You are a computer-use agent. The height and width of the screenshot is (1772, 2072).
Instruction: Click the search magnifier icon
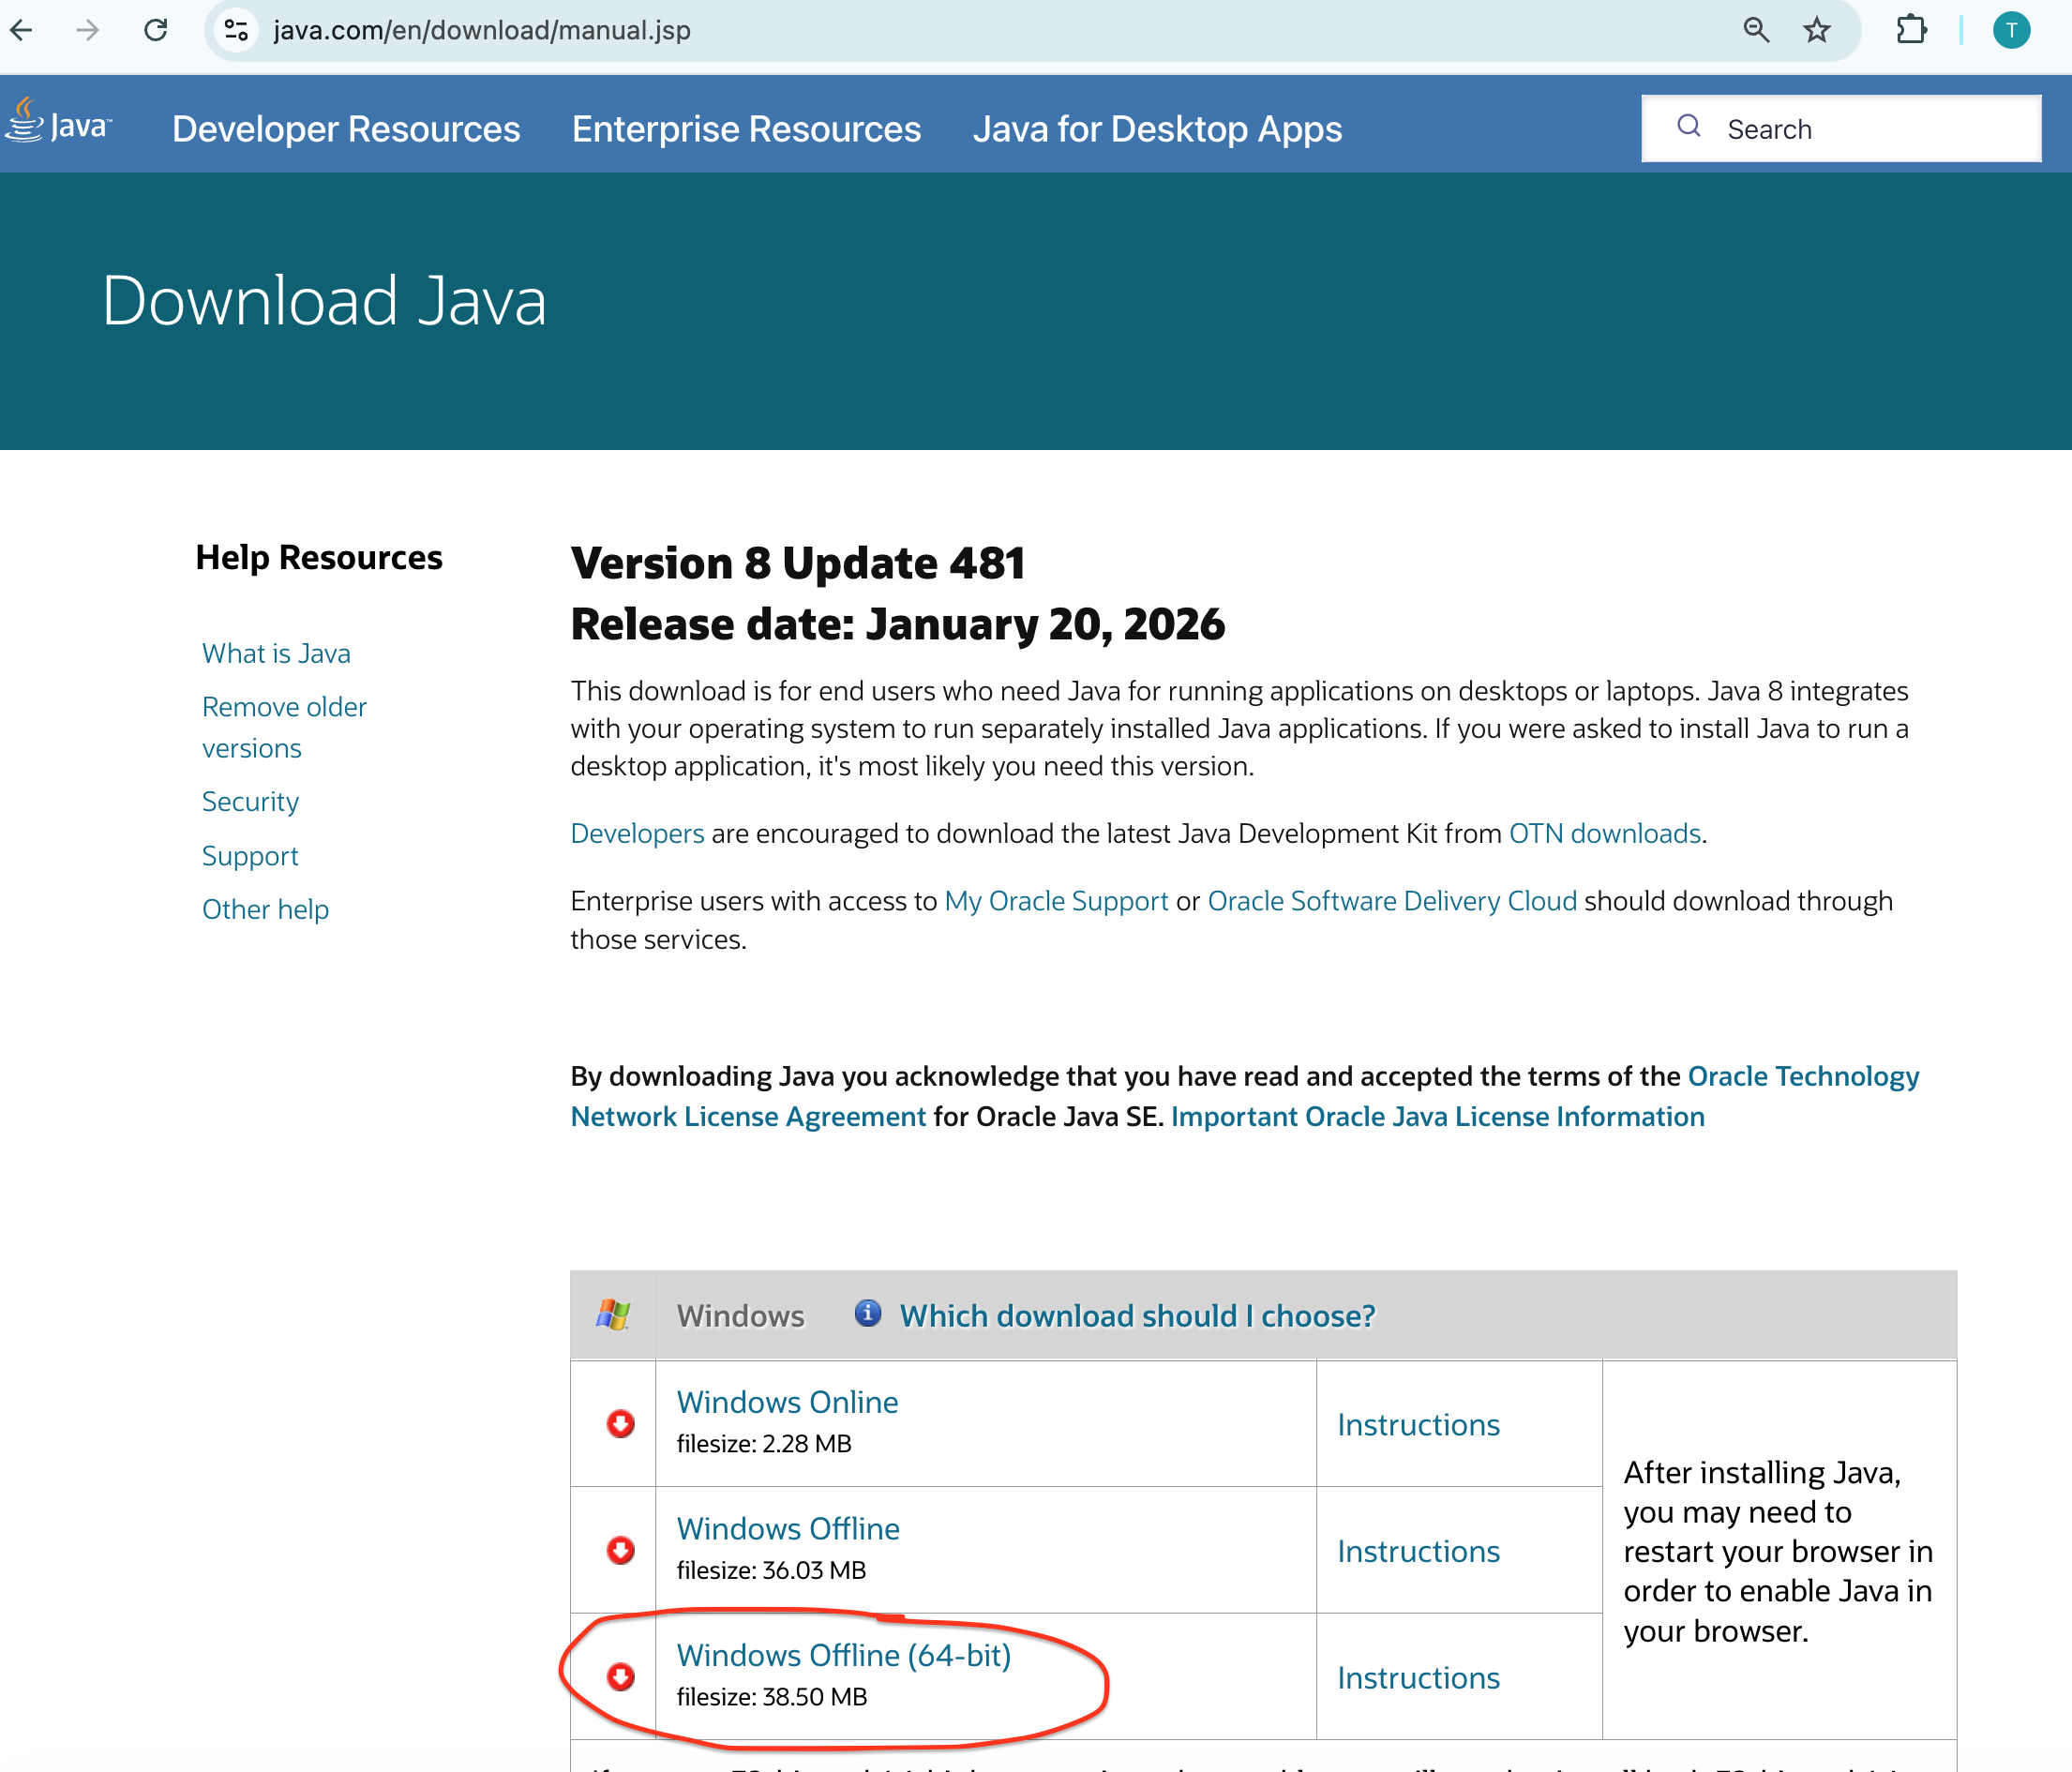tap(1689, 127)
